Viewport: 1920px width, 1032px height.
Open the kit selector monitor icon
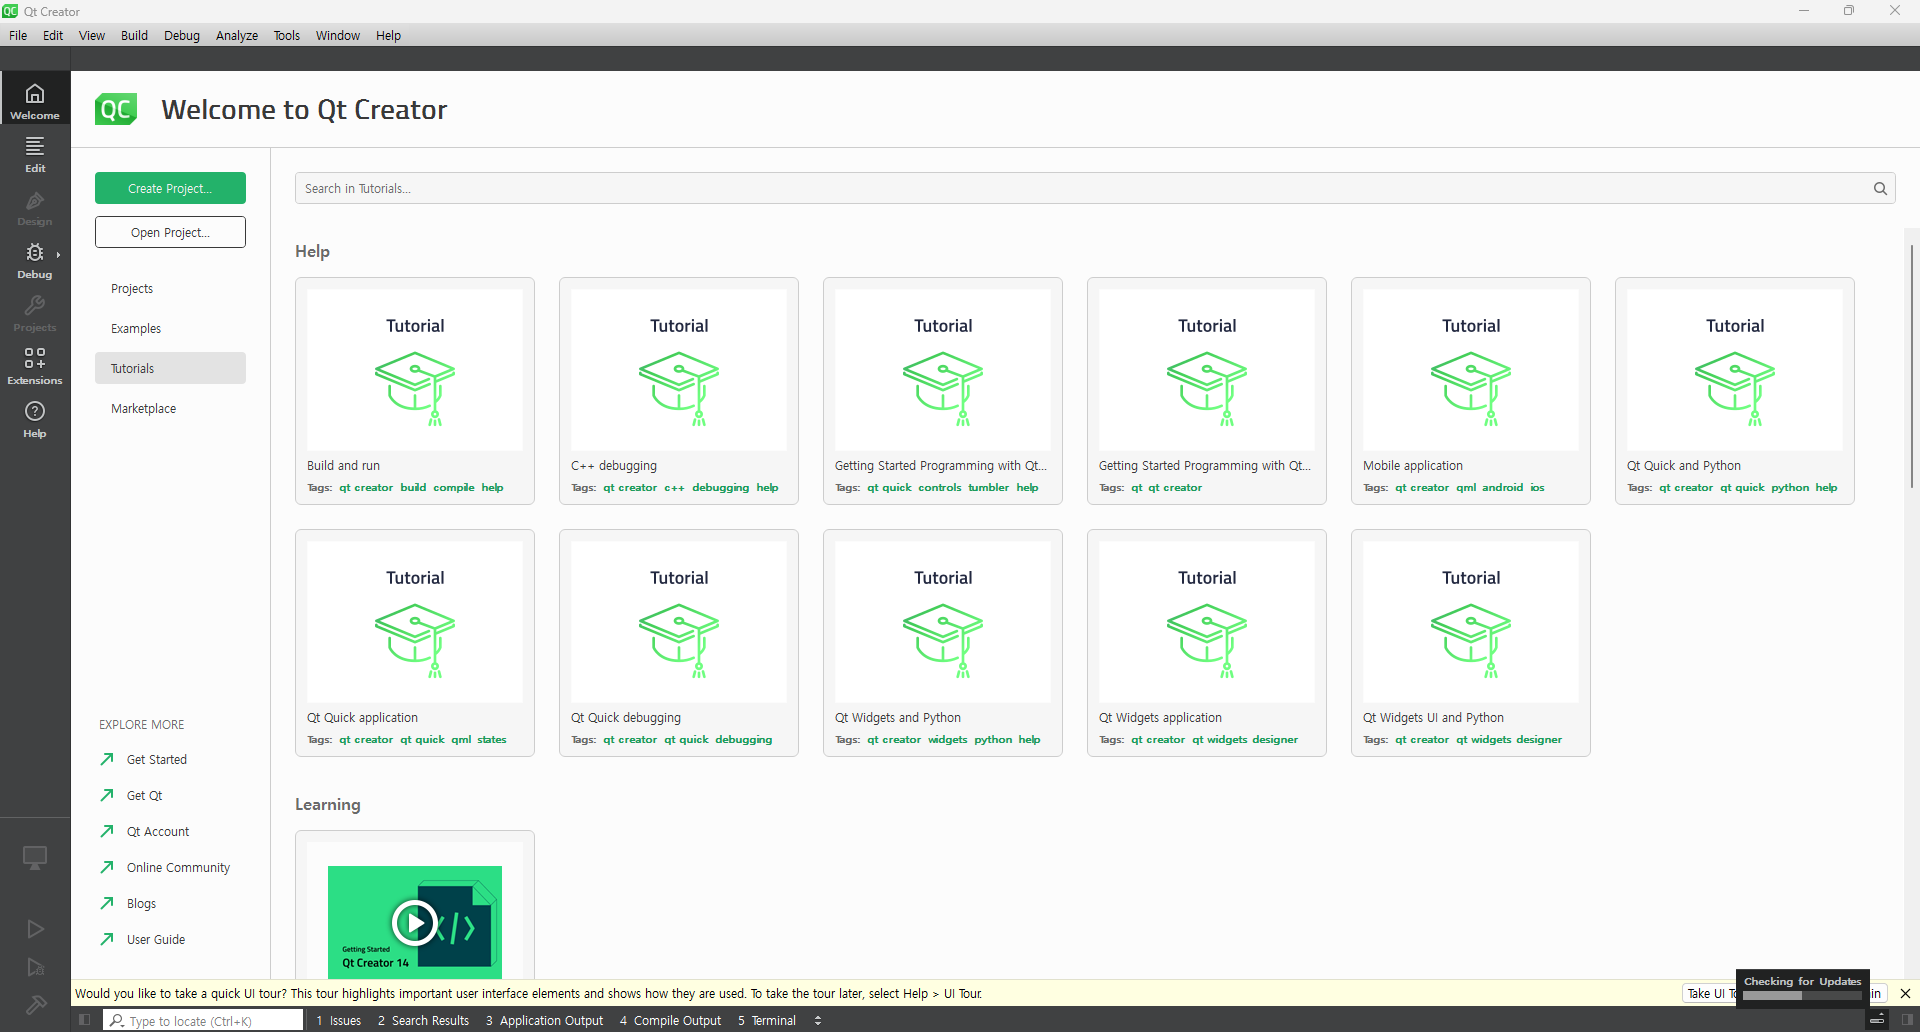pos(35,858)
